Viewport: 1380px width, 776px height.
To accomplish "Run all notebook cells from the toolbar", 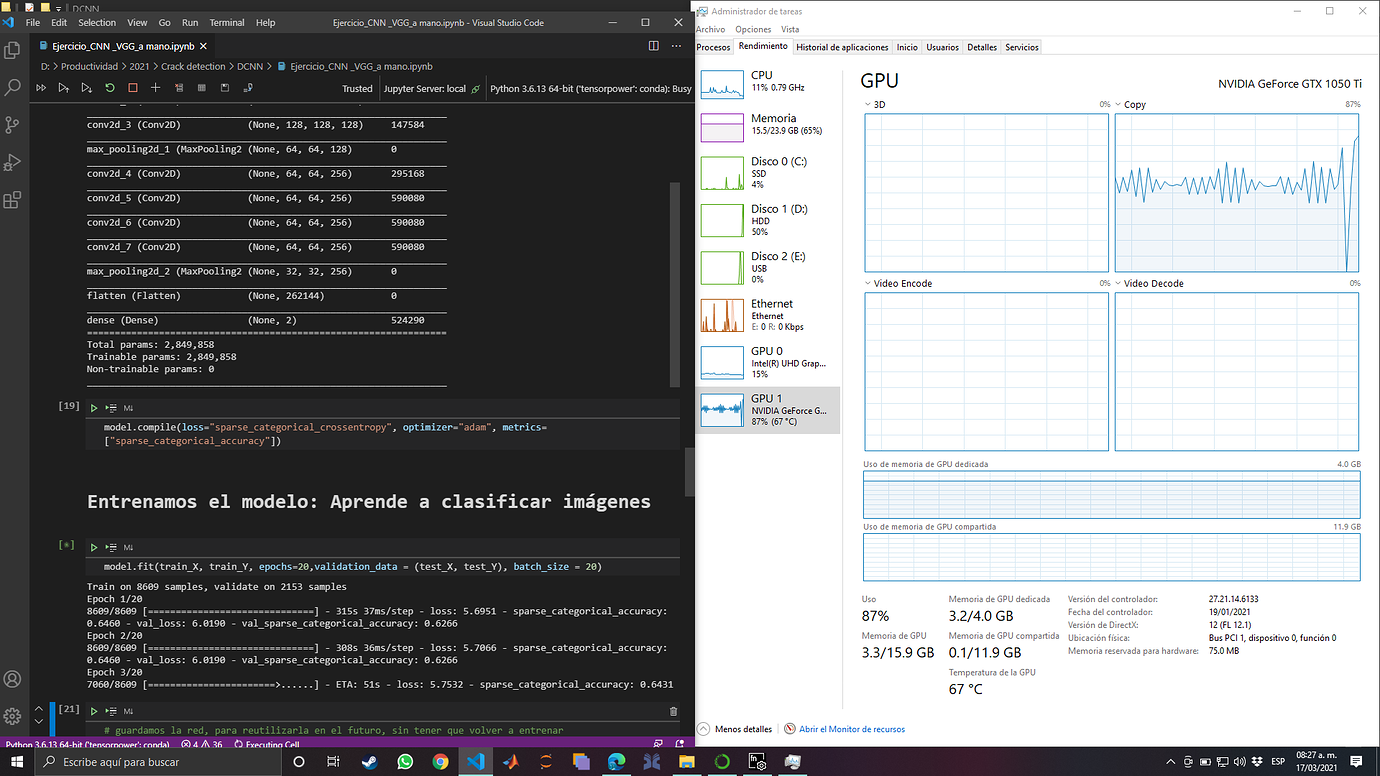I will [41, 87].
